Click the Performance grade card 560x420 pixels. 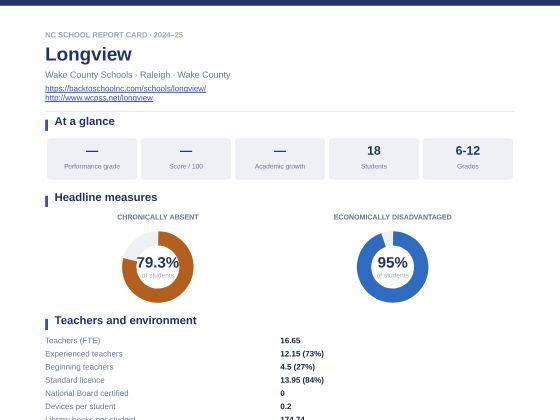click(92, 159)
